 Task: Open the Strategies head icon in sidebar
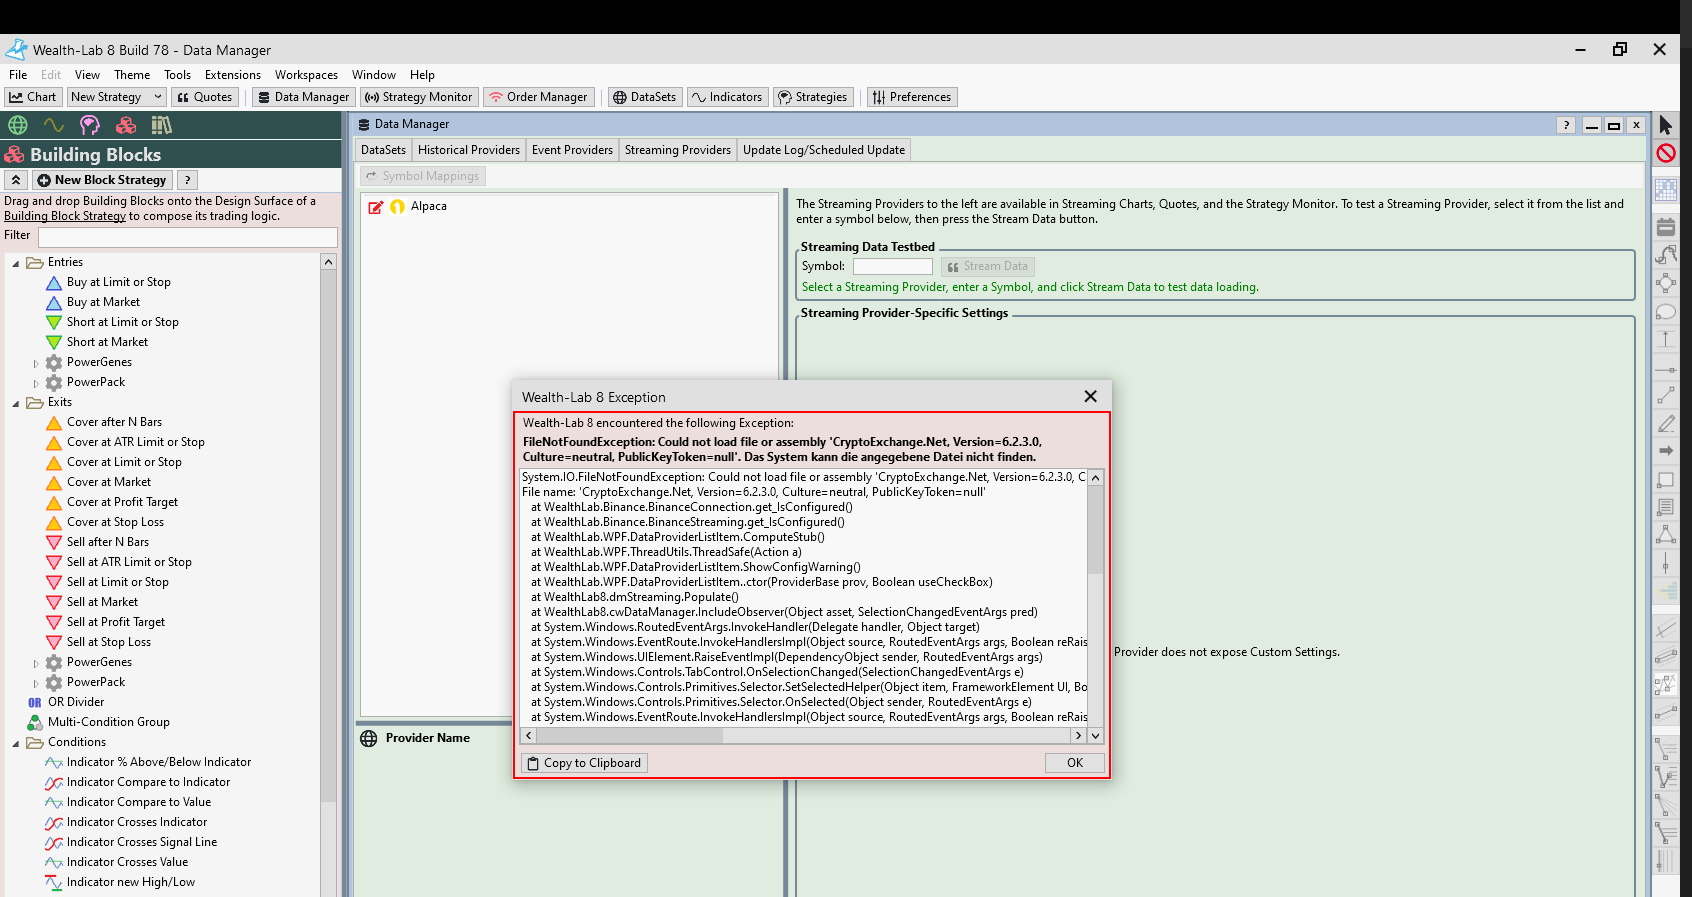(x=90, y=125)
